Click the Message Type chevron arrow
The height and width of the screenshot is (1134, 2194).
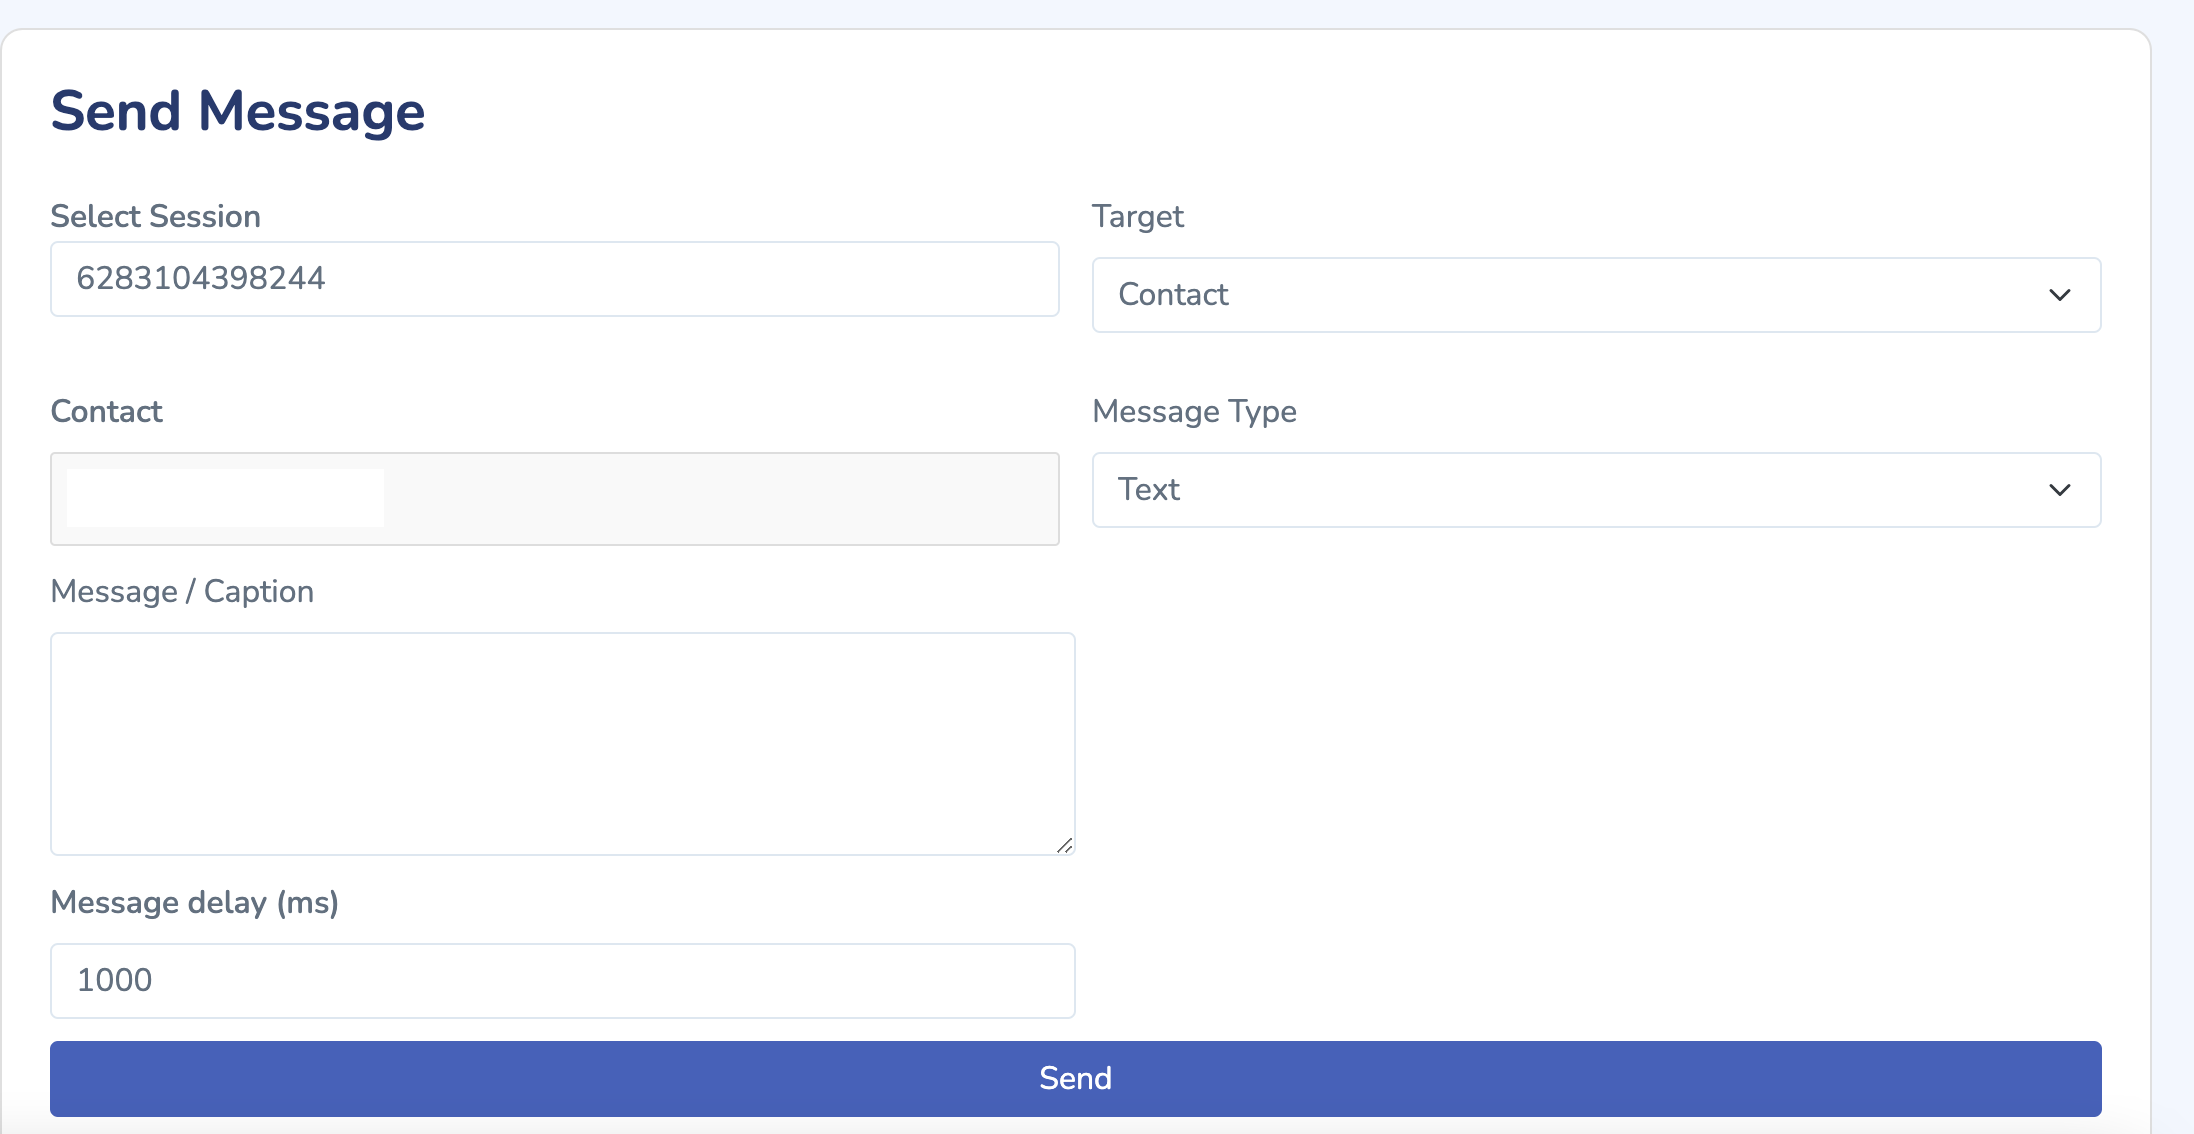point(2059,490)
